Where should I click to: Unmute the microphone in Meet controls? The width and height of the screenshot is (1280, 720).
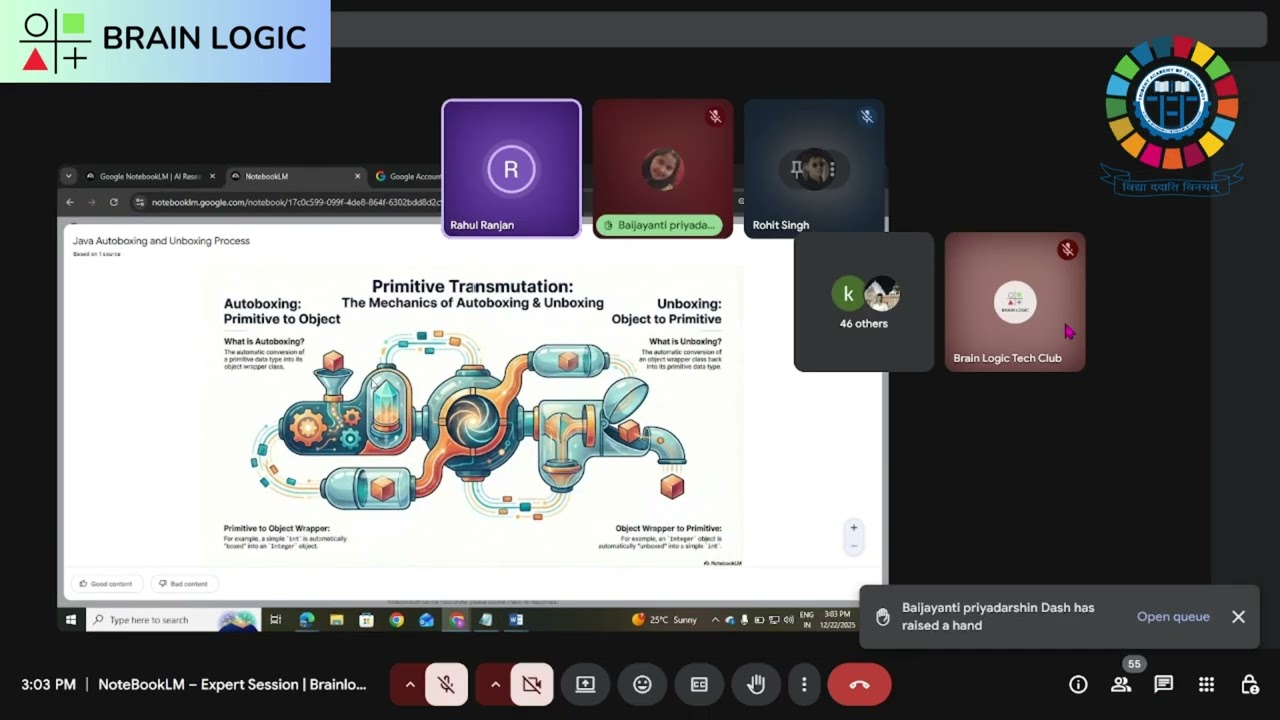tap(447, 685)
